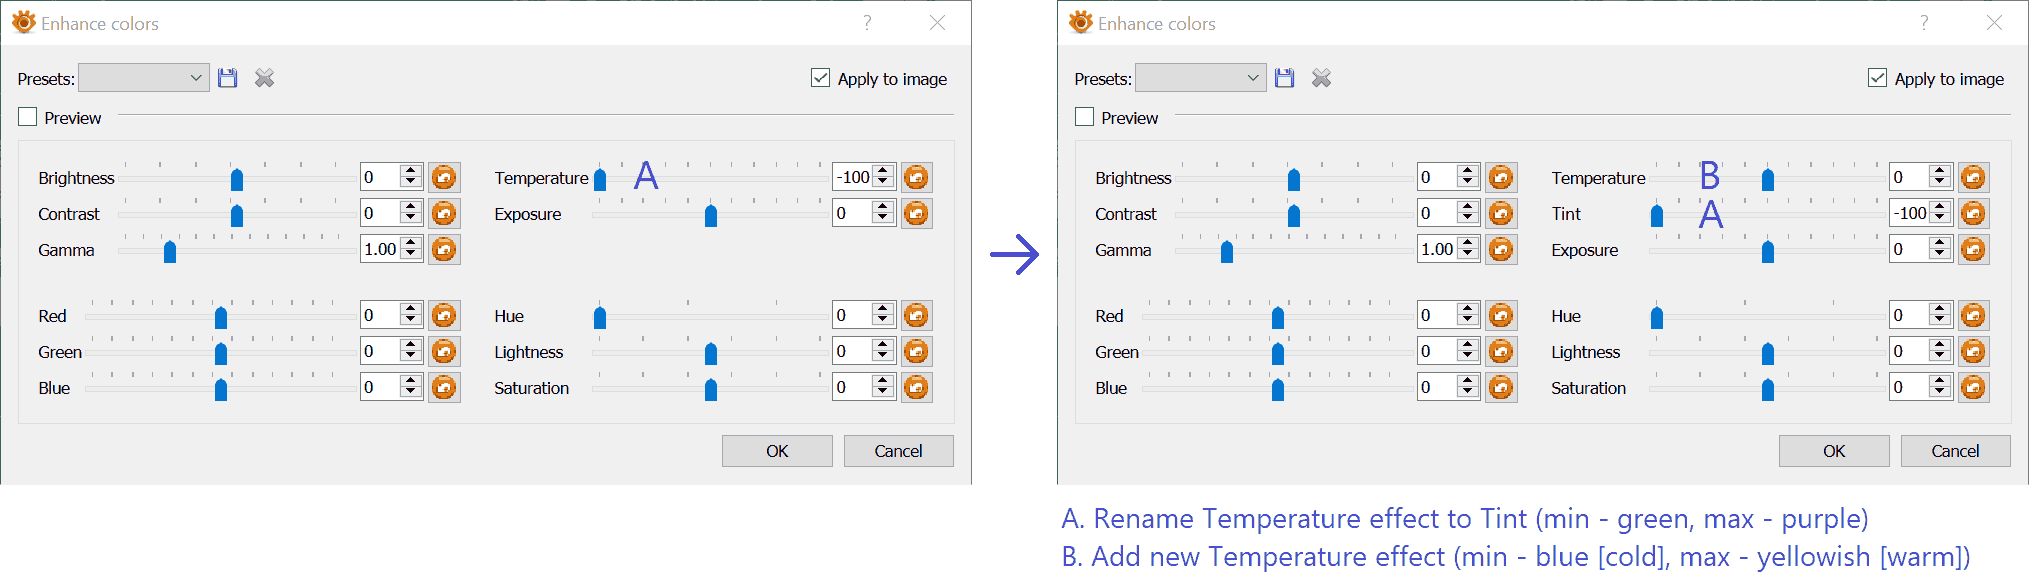This screenshot has width=2031, height=584.
Task: Toggle the Preview checkbox in left dialog
Action: pos(28,117)
